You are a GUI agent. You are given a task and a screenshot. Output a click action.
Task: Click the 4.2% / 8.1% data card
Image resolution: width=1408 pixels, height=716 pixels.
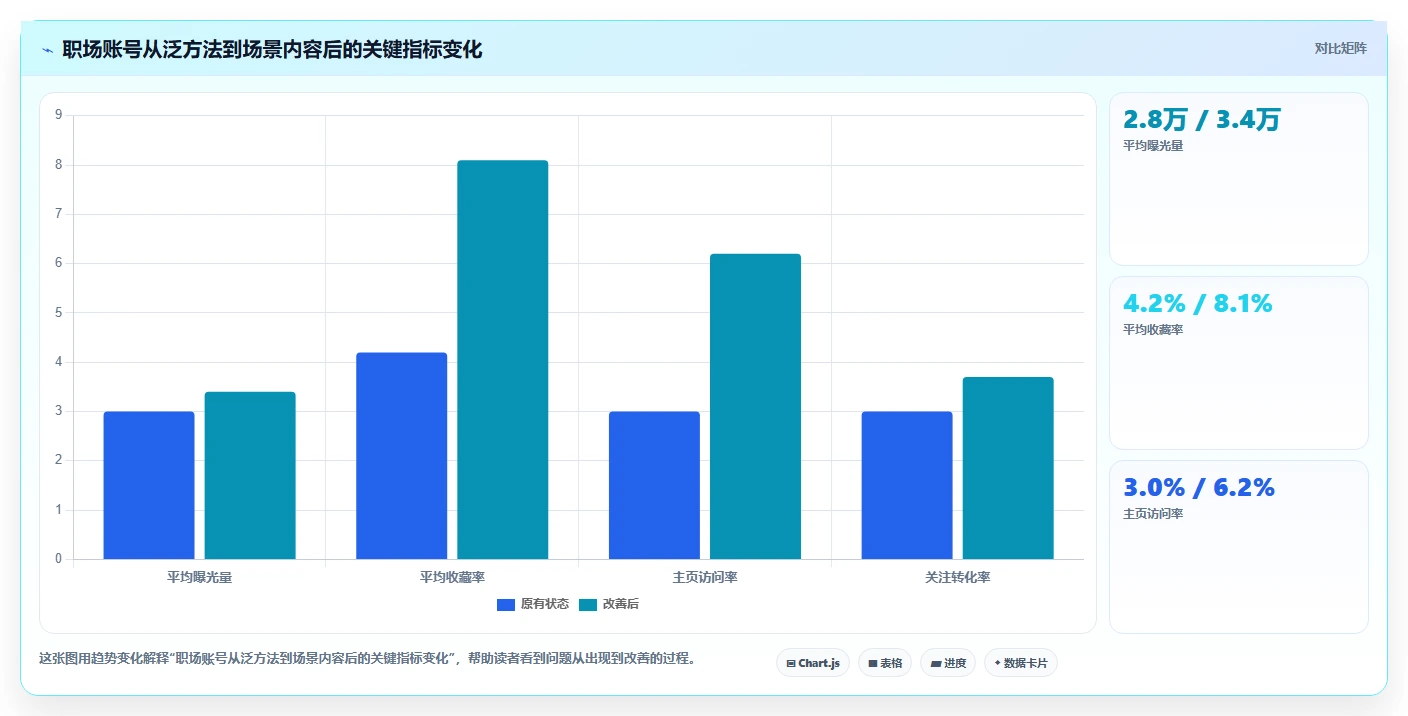1239,363
